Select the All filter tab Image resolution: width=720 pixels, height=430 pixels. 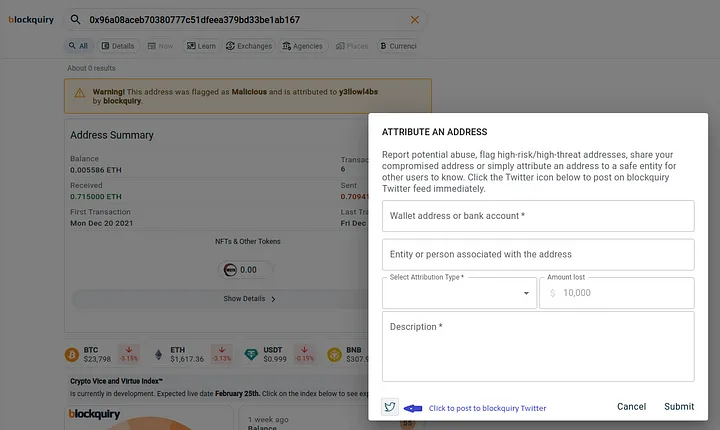(x=78, y=46)
